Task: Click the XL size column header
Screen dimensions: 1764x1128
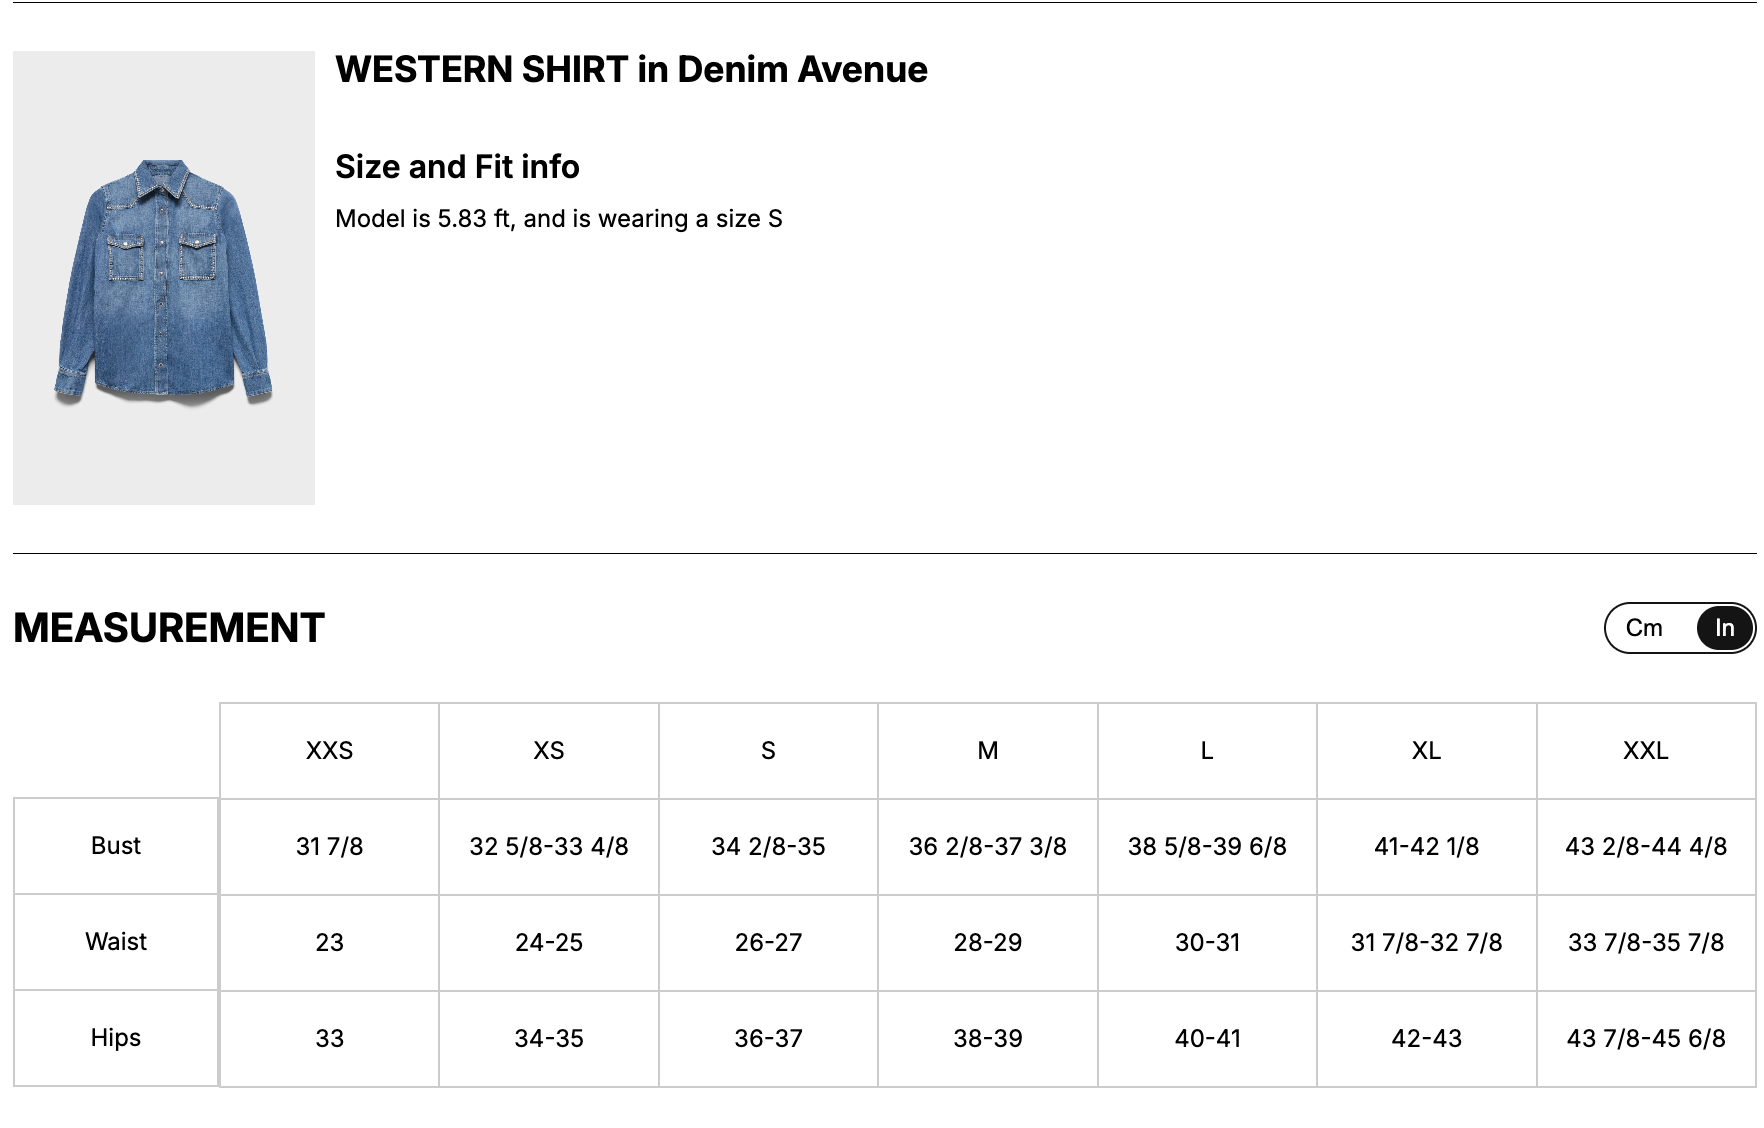Action: (x=1427, y=751)
